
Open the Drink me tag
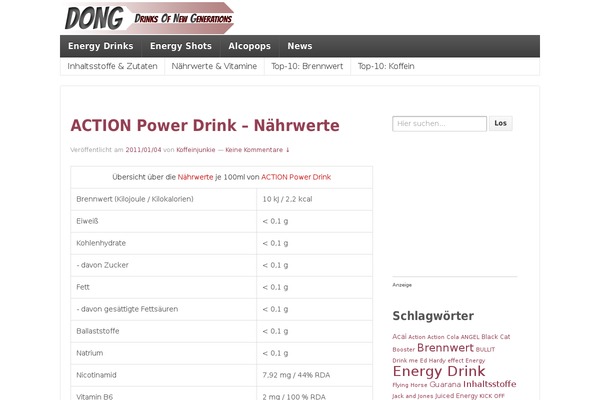pyautogui.click(x=405, y=361)
